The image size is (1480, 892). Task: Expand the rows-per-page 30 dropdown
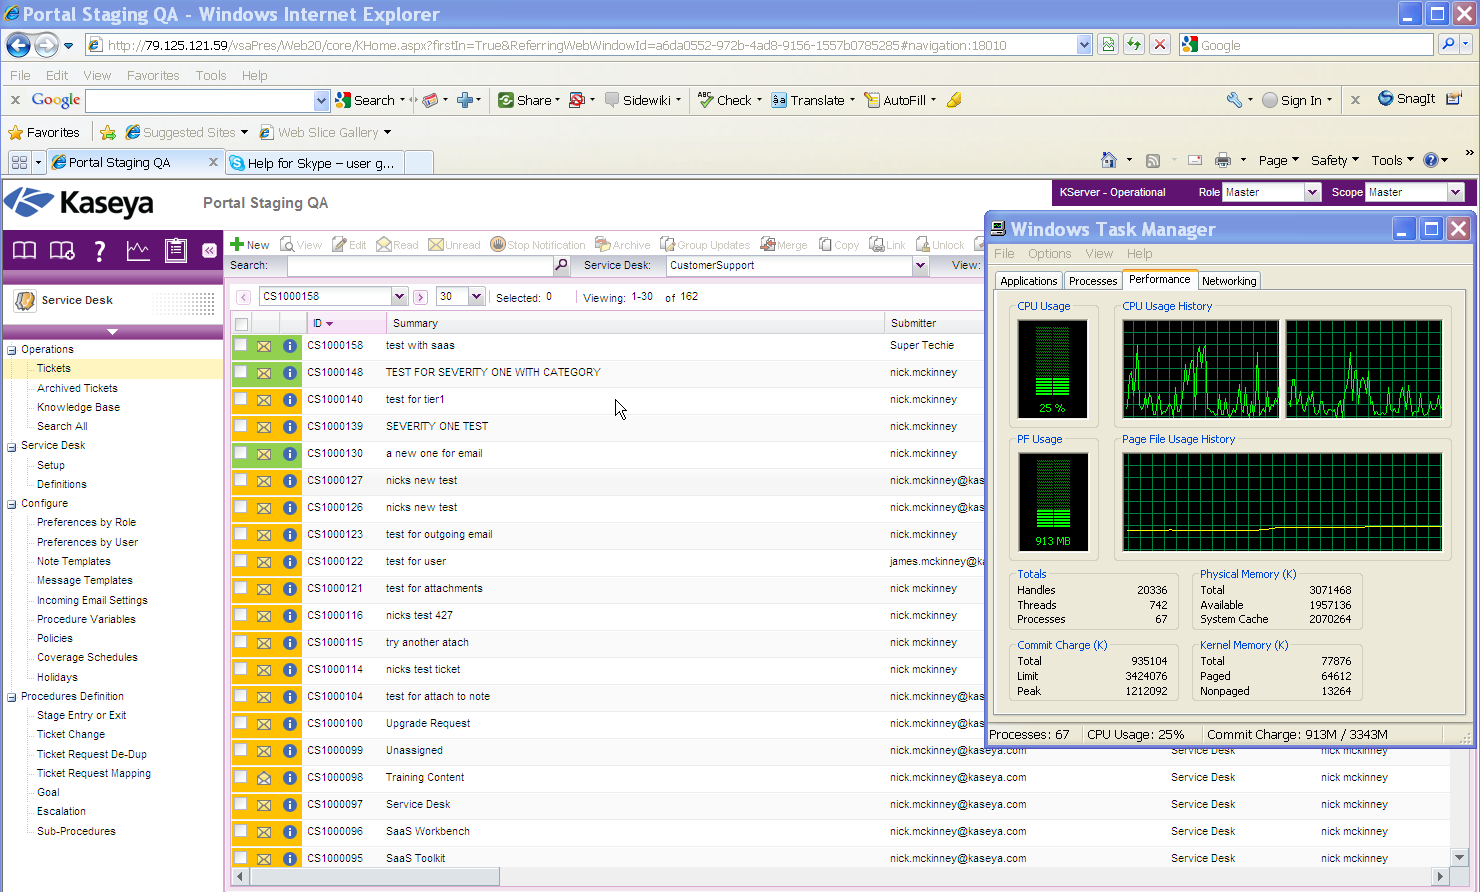click(x=476, y=297)
